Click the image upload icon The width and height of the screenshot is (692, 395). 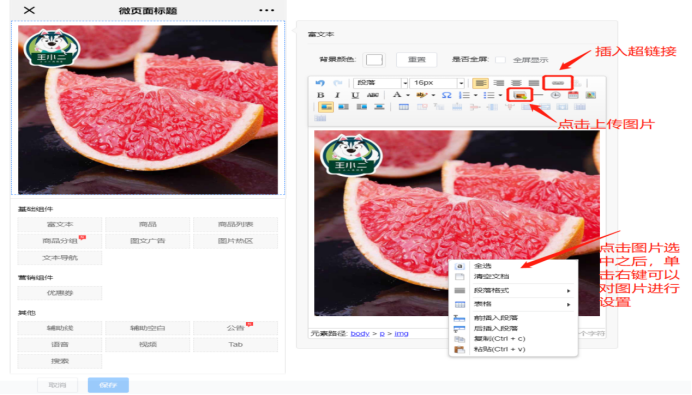click(x=520, y=95)
